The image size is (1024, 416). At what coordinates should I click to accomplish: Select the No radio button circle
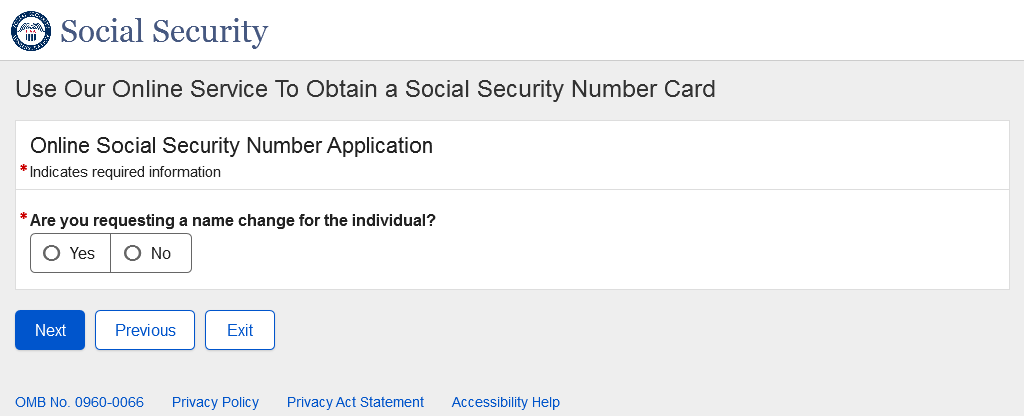[x=132, y=253]
